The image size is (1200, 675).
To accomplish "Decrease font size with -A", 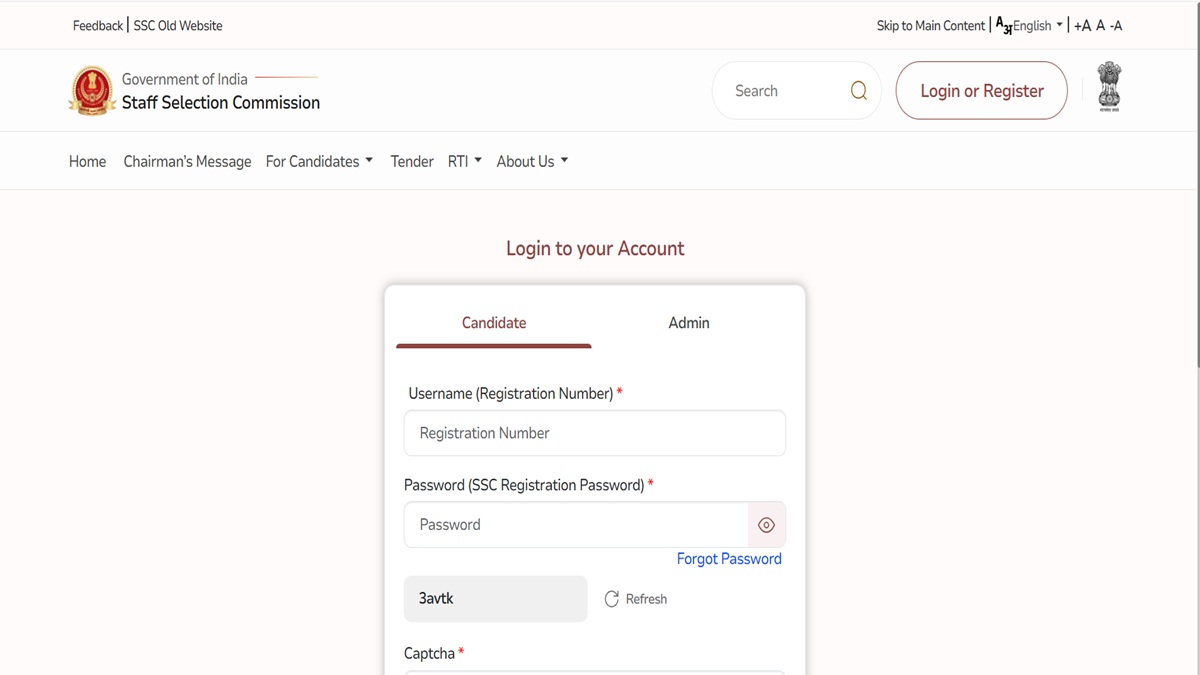I will pyautogui.click(x=1116, y=26).
